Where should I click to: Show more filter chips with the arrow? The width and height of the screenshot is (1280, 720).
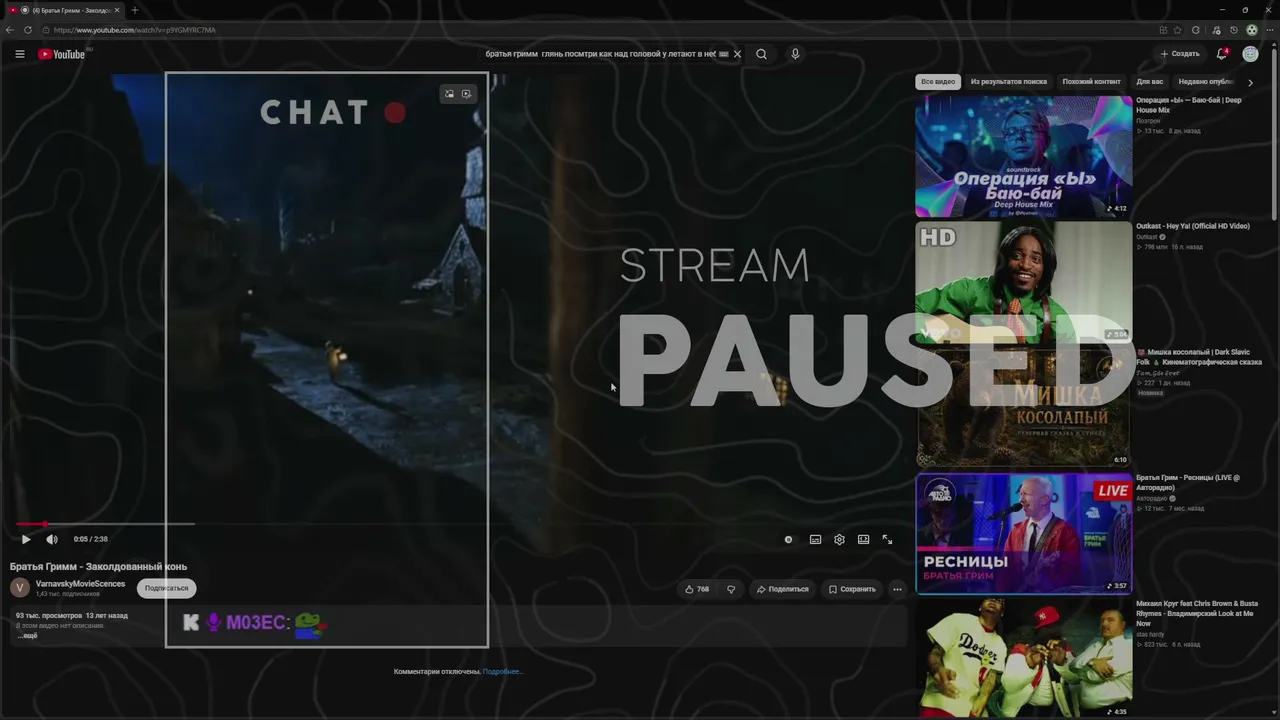click(1250, 82)
